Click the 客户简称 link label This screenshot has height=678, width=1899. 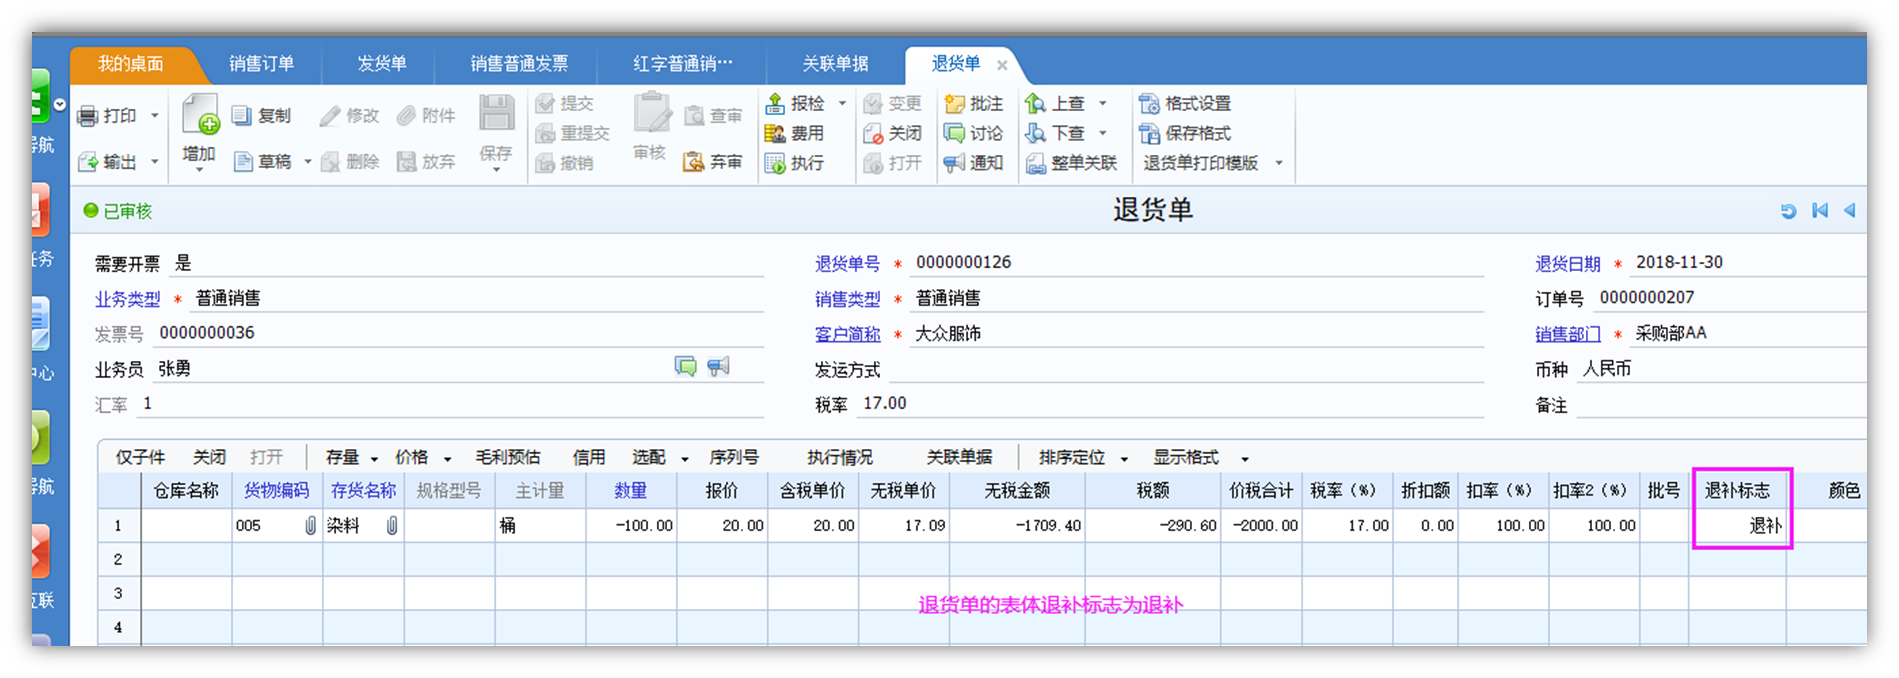[x=848, y=334]
